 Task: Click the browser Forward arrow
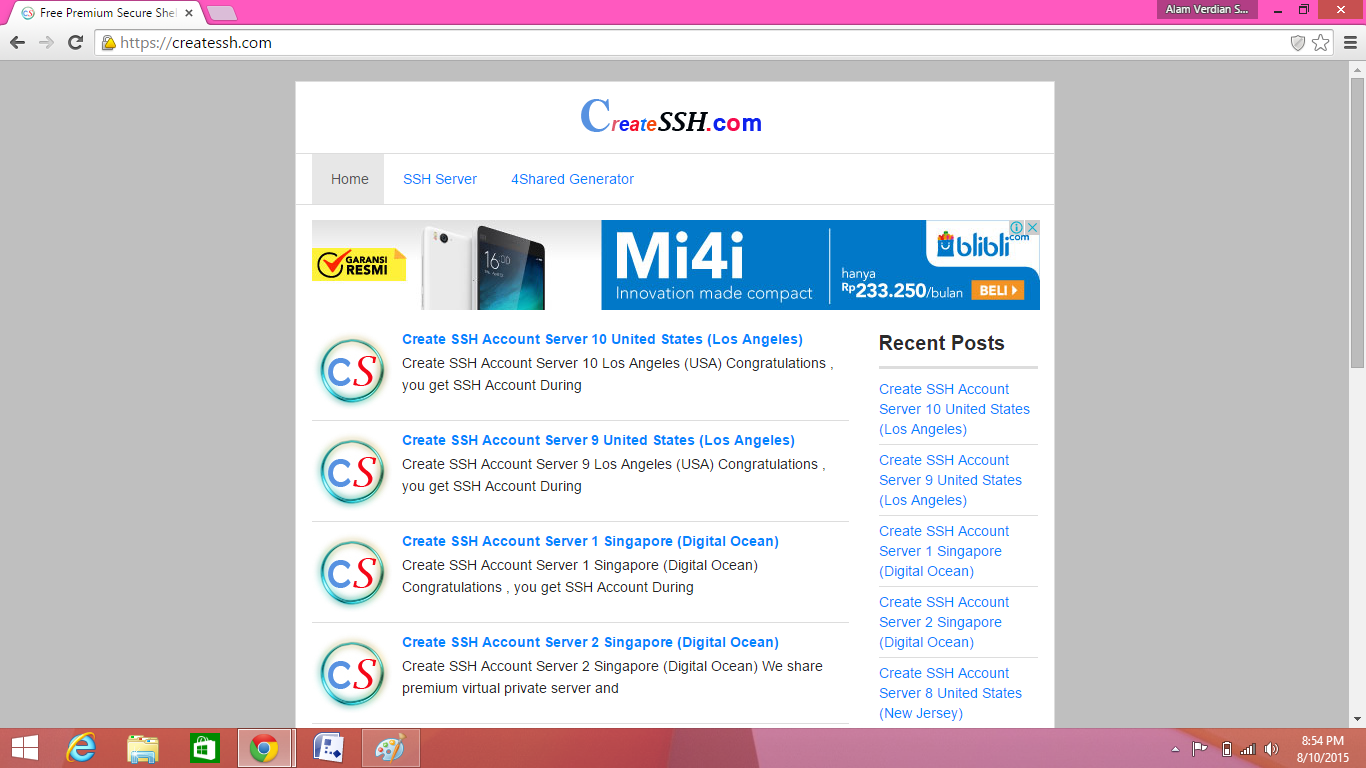pos(46,42)
